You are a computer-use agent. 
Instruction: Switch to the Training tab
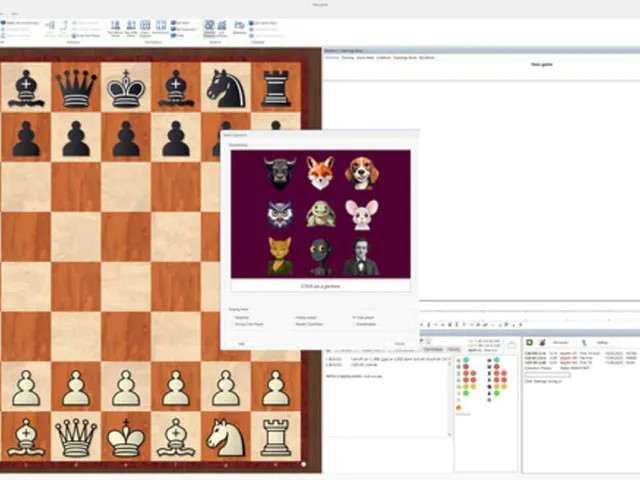point(347,58)
